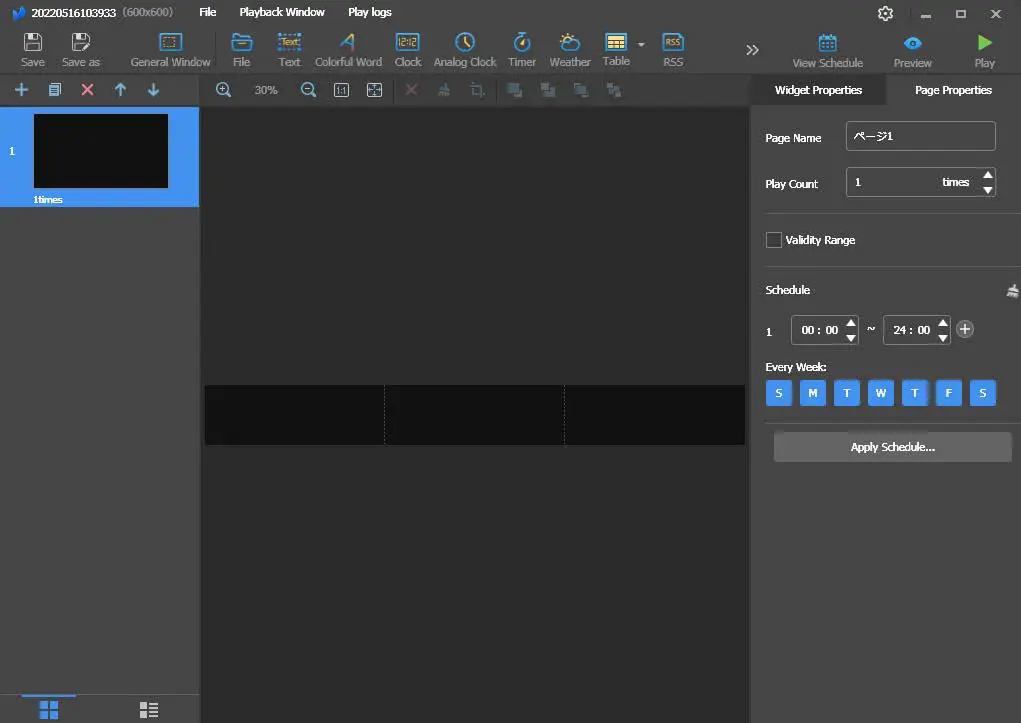Viewport: 1021px width, 723px height.
Task: Zoom in on the canvas
Action: click(x=223, y=89)
